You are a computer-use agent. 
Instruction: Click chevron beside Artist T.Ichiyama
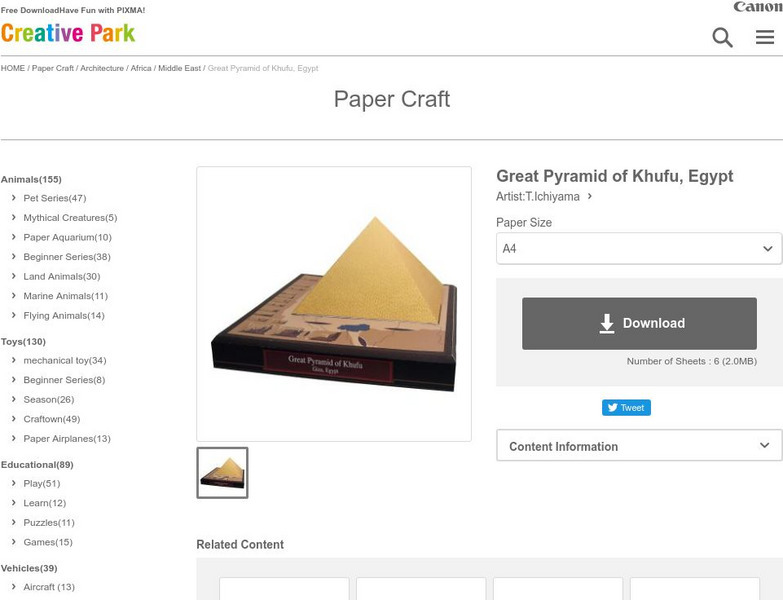pos(590,196)
